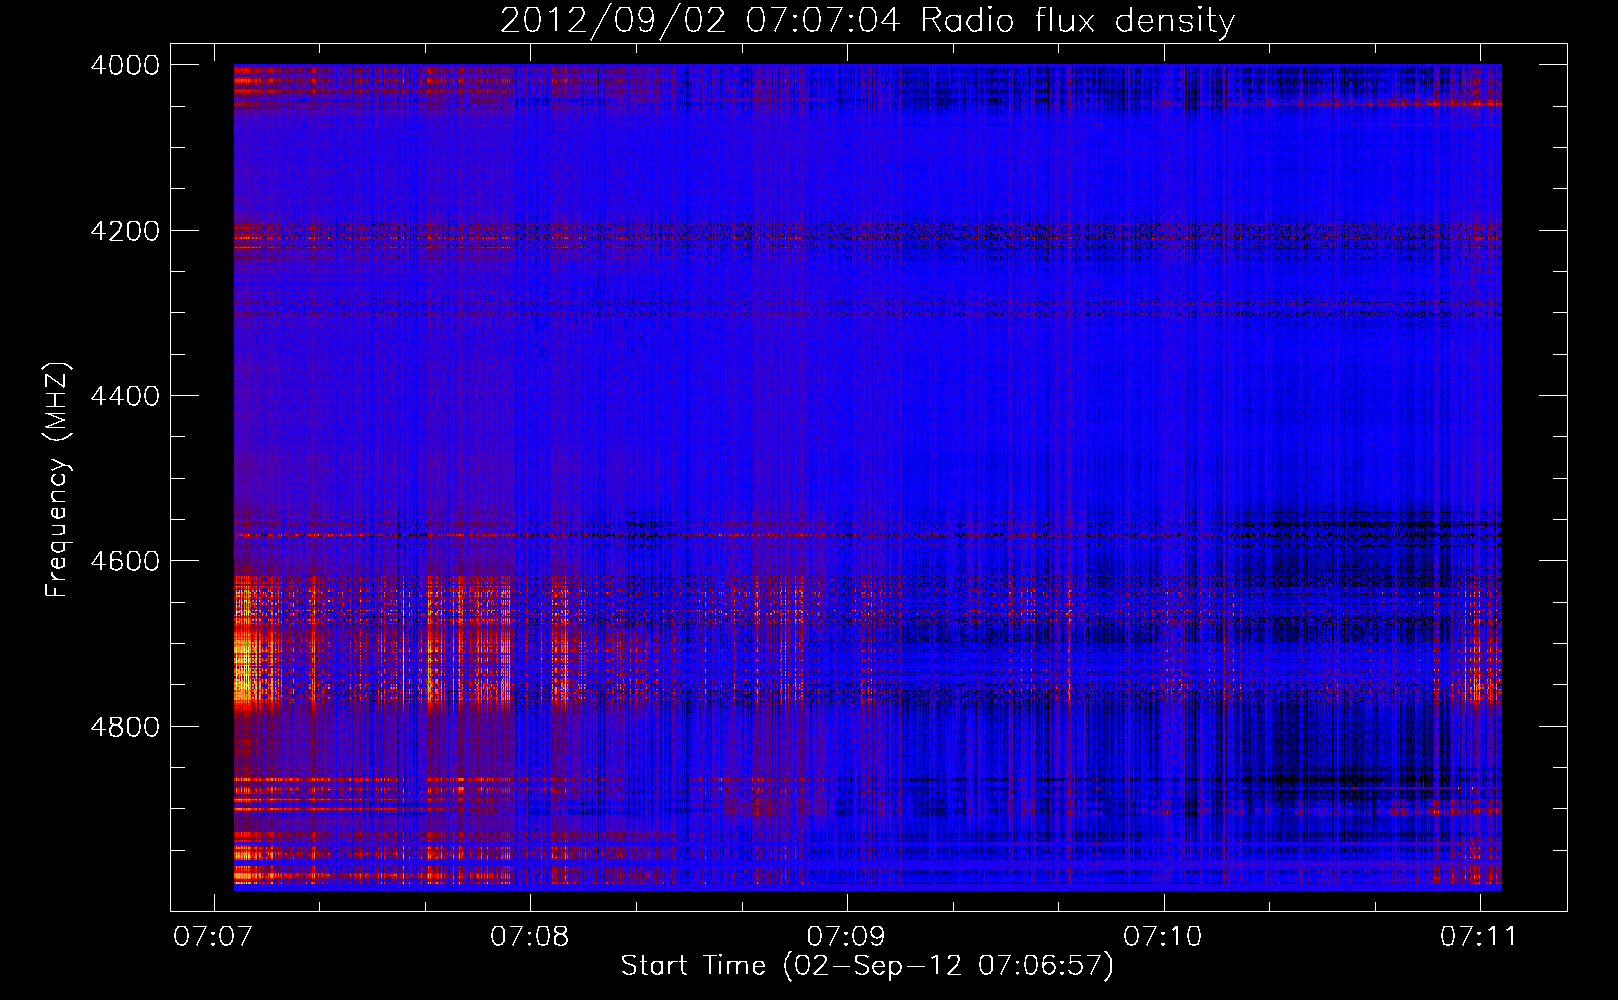Click the plot title 'Radio flux density'
The image size is (1618, 1000).
1077,21
